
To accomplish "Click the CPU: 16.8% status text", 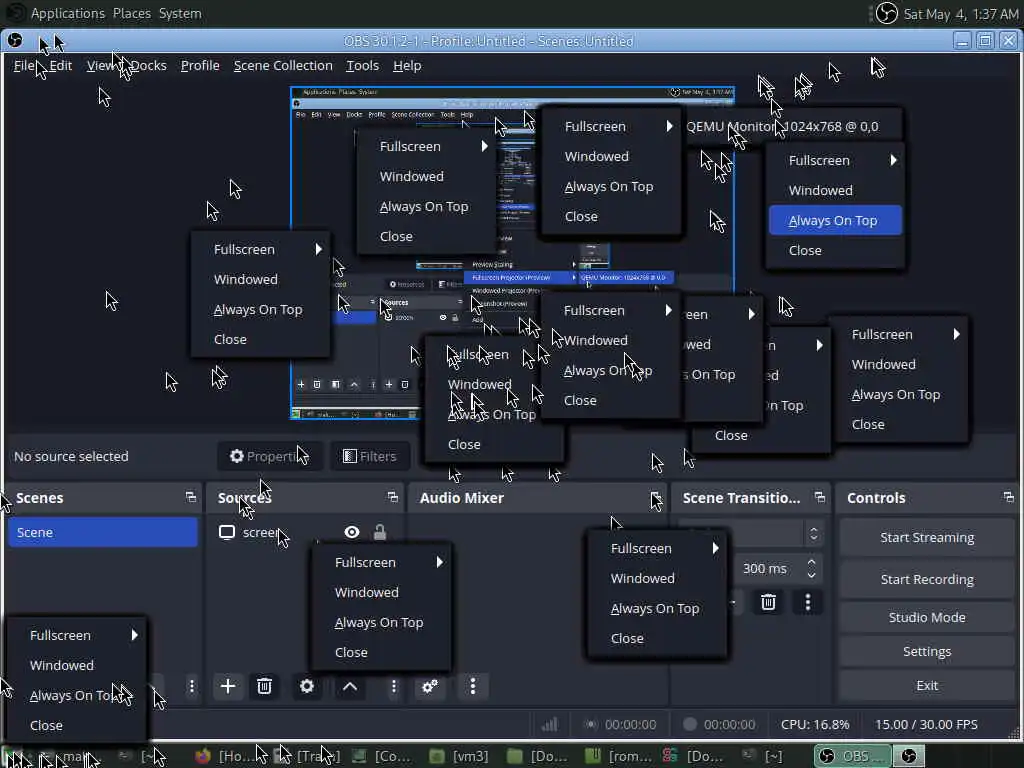I will pyautogui.click(x=815, y=724).
